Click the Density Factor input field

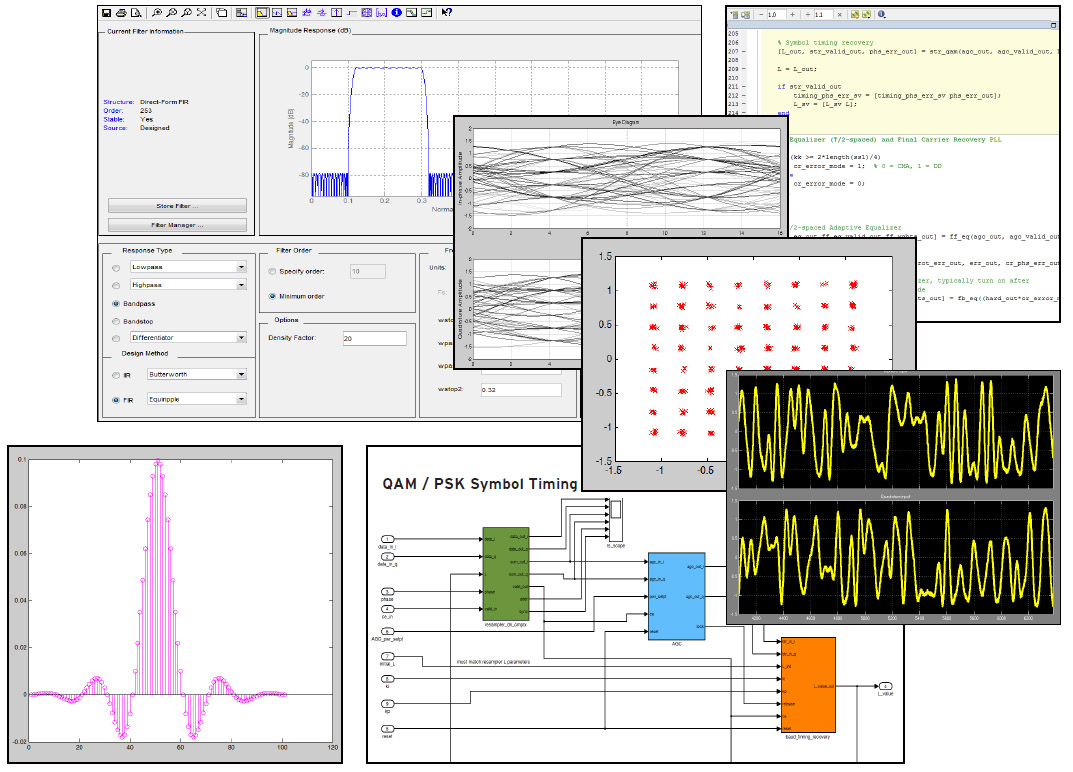(374, 339)
